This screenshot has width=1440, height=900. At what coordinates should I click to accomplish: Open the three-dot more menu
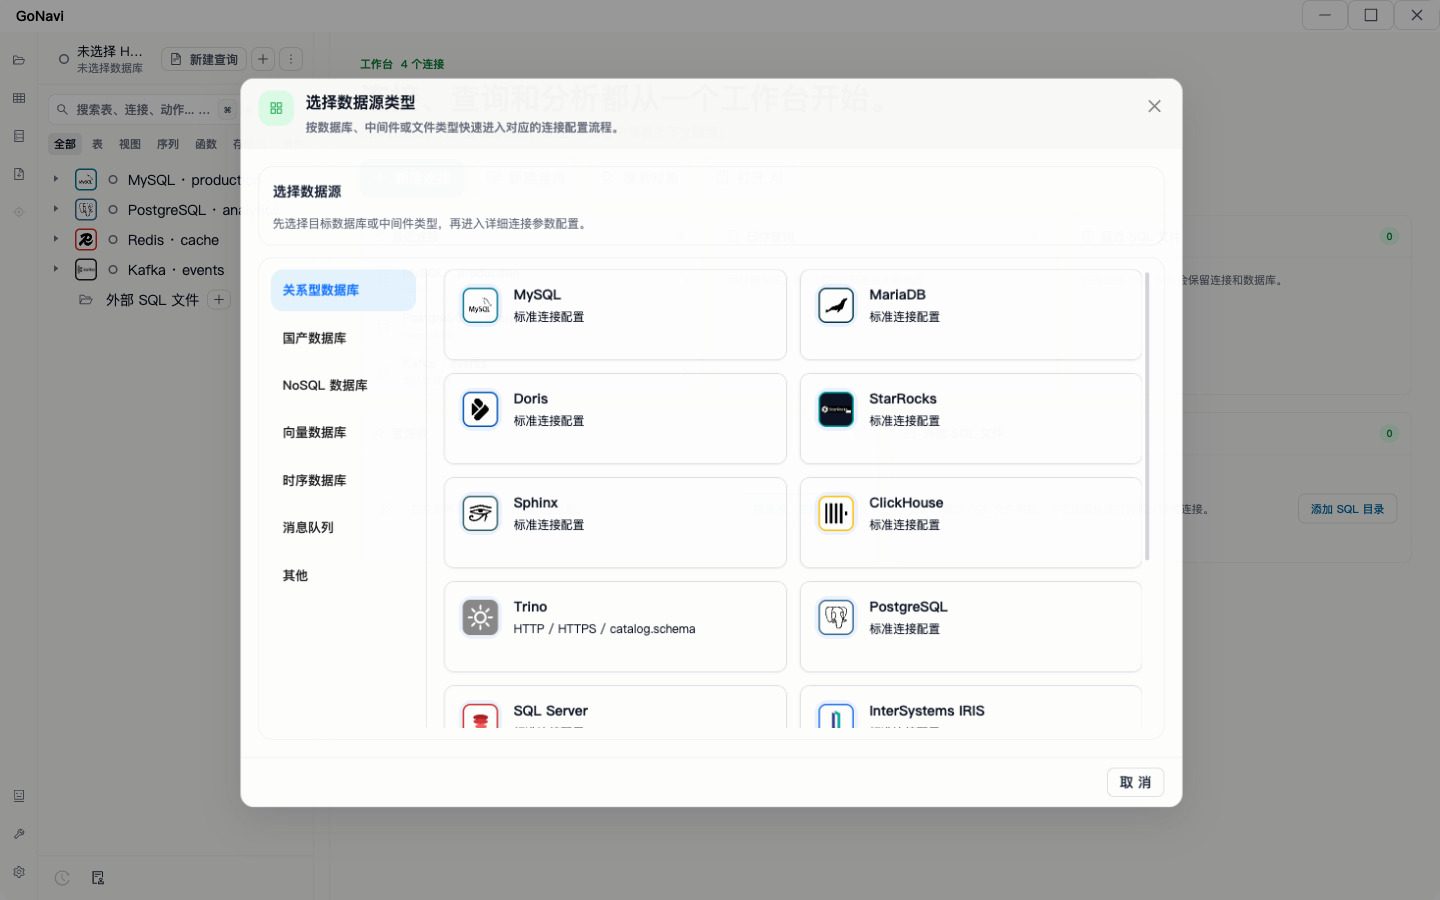pyautogui.click(x=291, y=59)
